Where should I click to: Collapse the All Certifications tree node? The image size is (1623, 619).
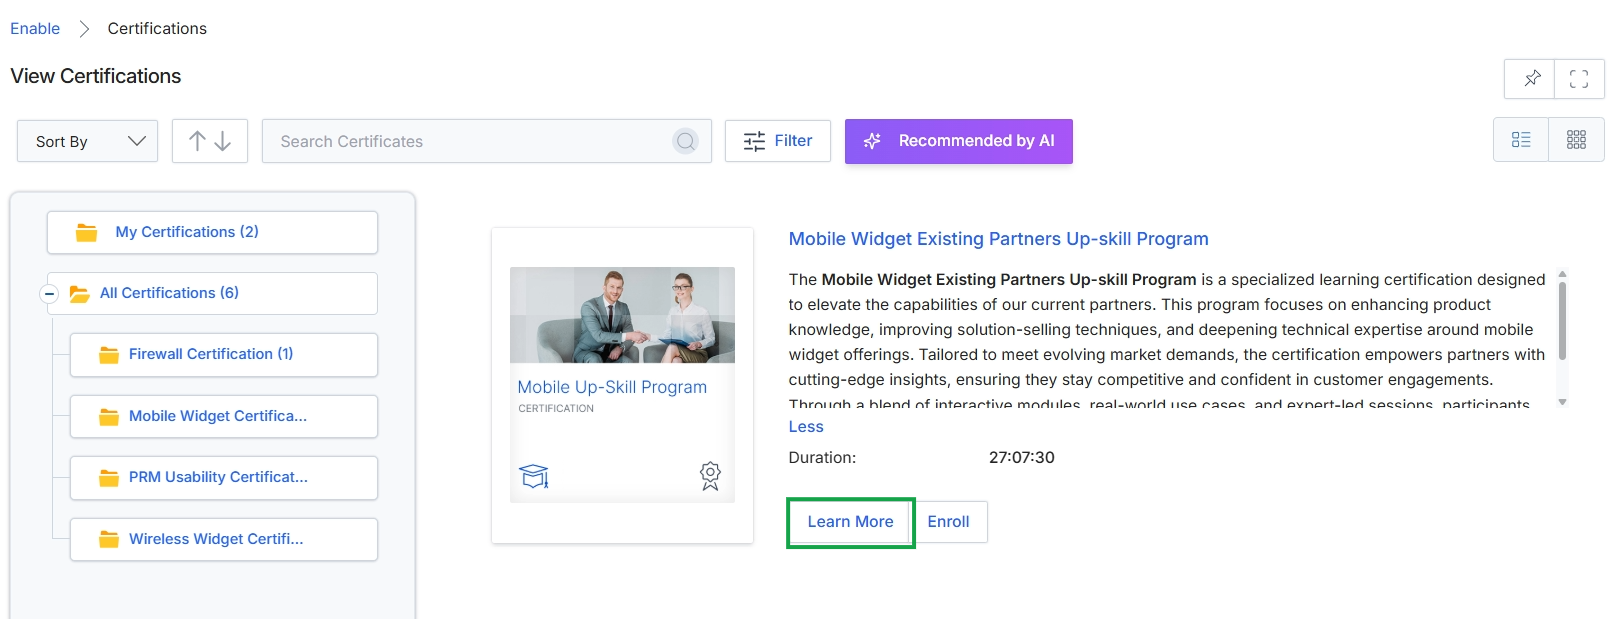(x=49, y=294)
